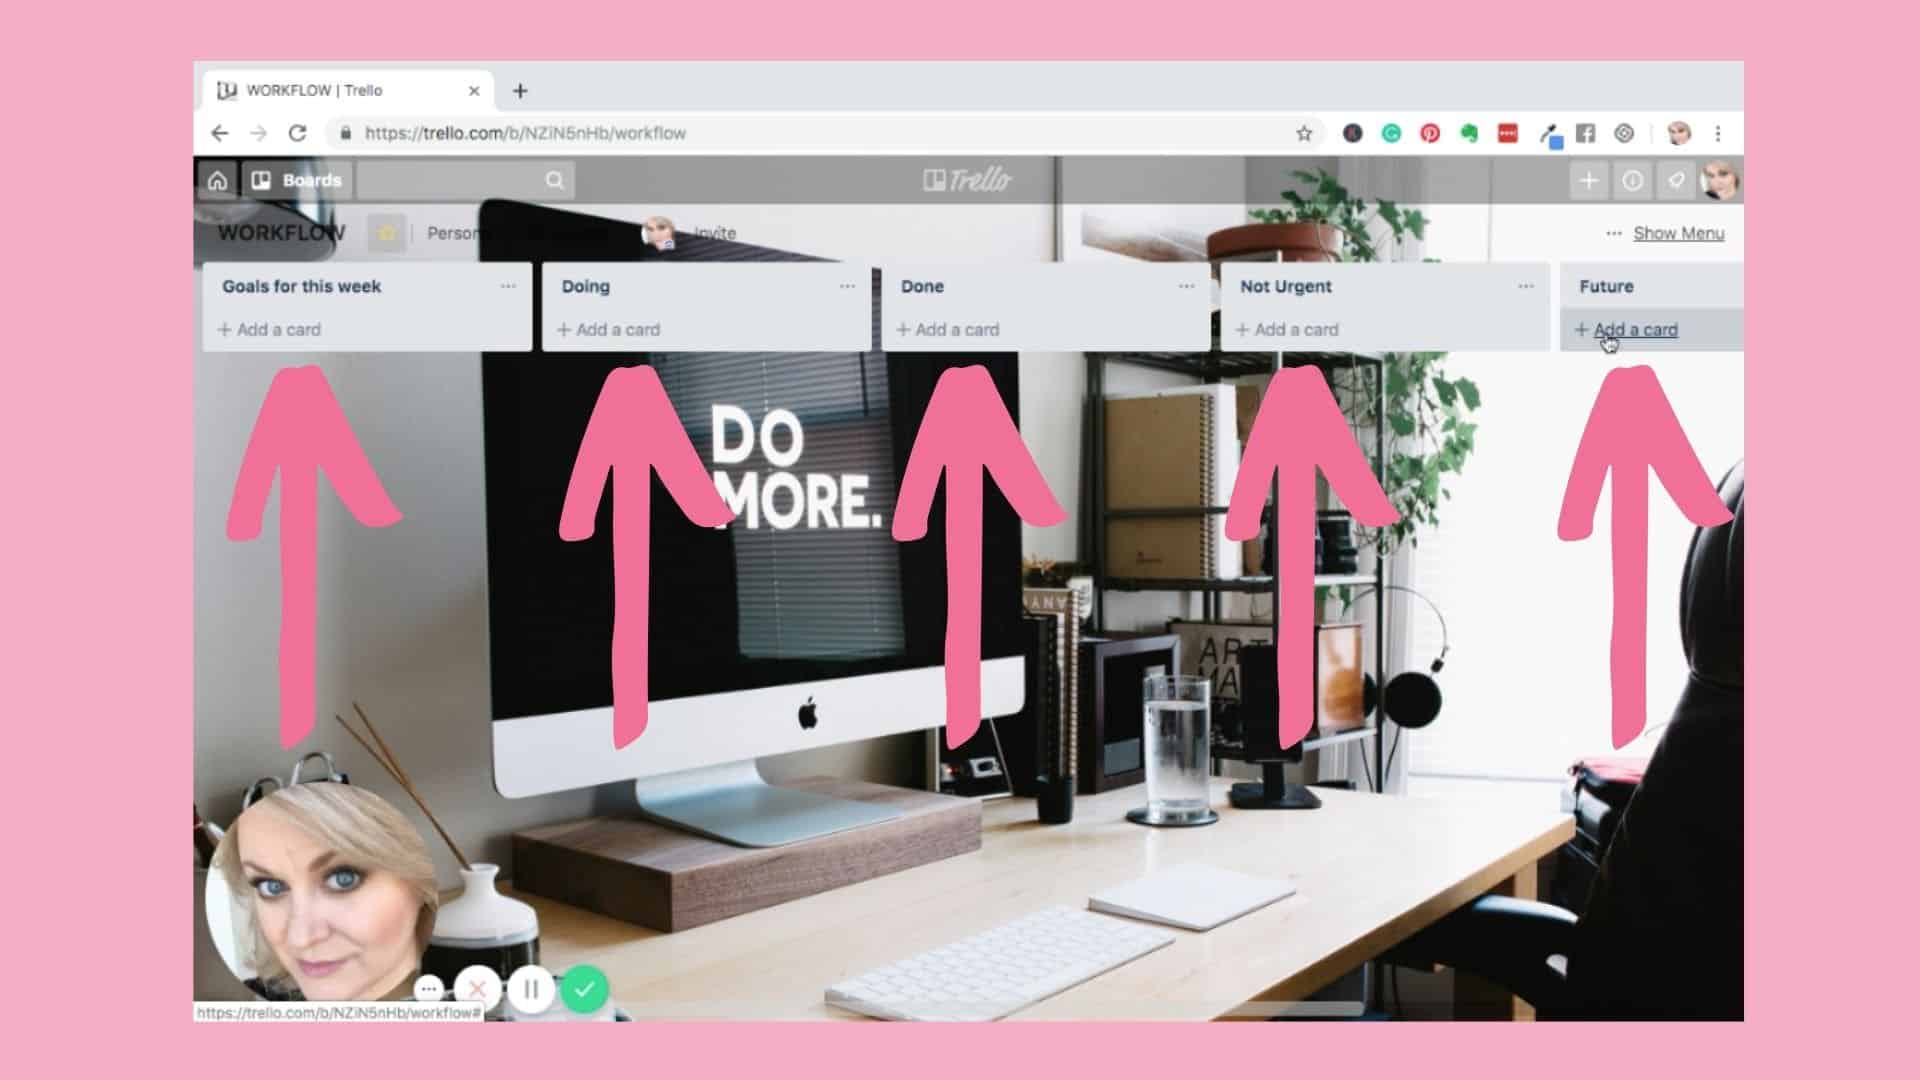Click the Trello logo in header
Image resolution: width=1920 pixels, height=1080 pixels.
(x=968, y=181)
